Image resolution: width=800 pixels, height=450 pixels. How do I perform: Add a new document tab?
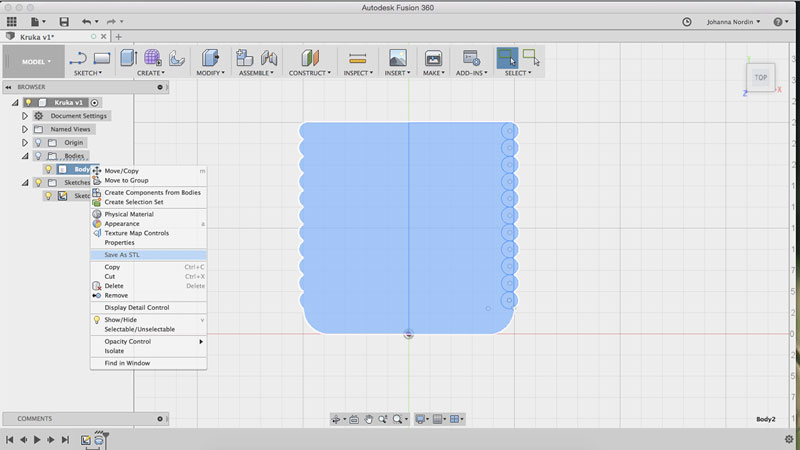(x=118, y=37)
